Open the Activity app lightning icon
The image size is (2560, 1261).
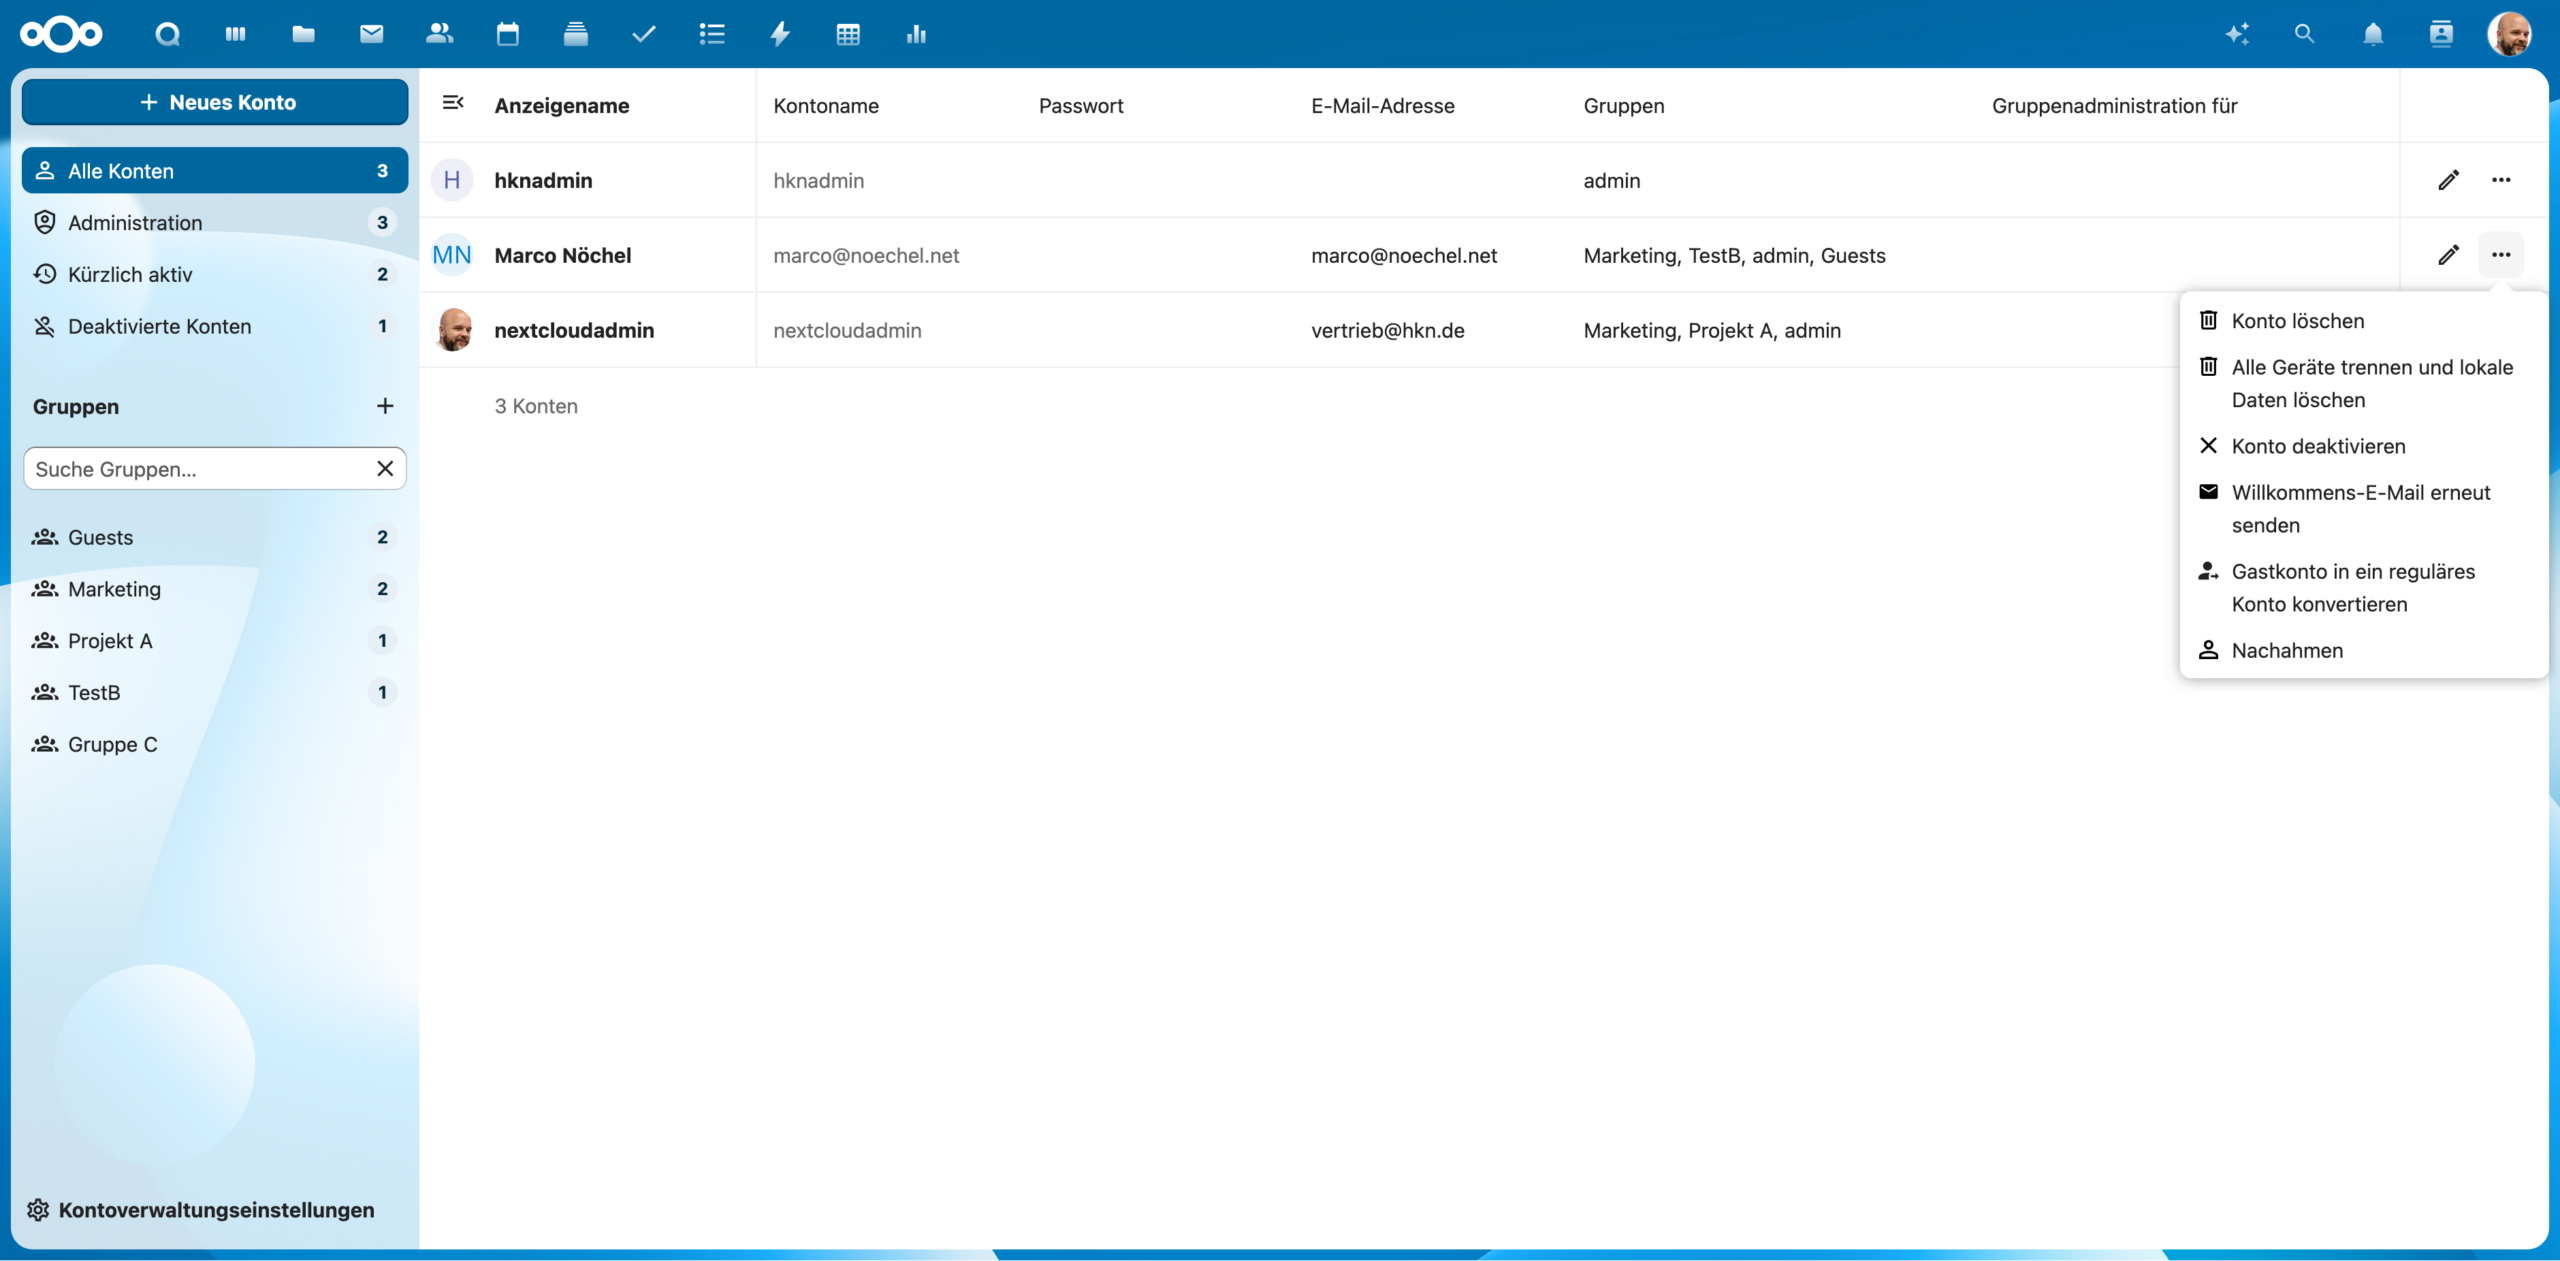[779, 34]
